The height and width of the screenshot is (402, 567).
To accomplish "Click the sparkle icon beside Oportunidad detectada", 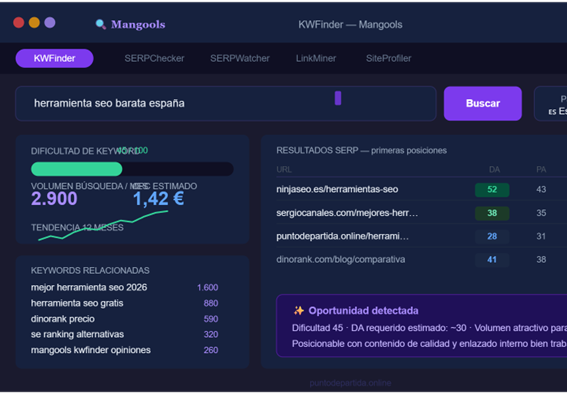I will (299, 311).
